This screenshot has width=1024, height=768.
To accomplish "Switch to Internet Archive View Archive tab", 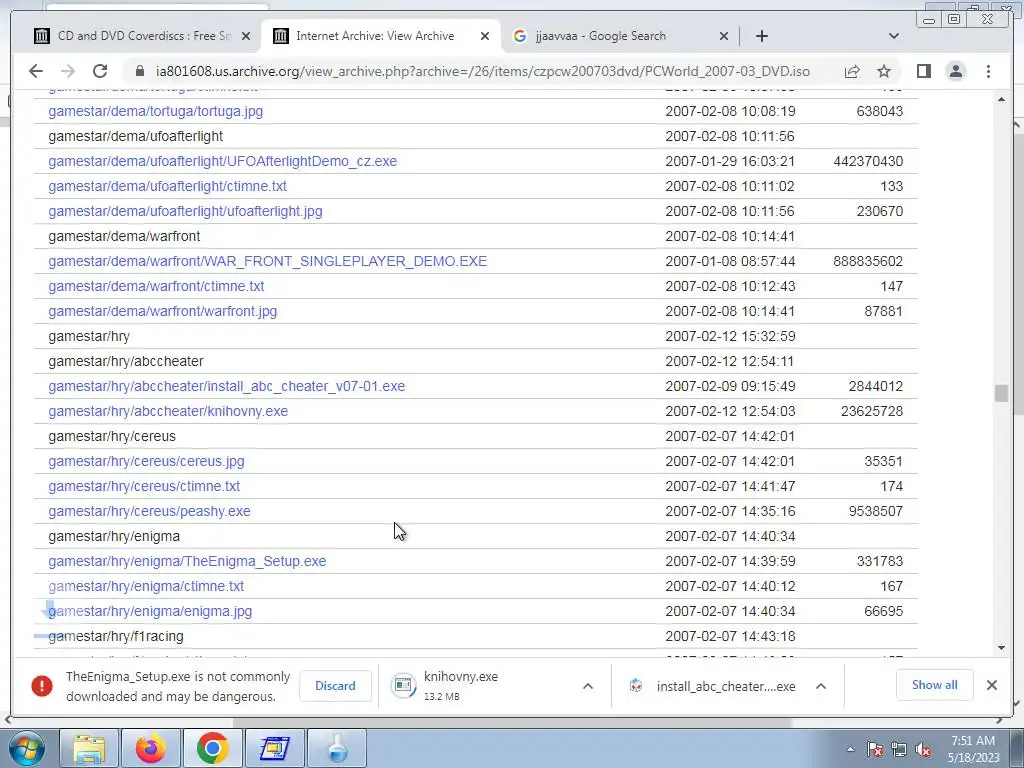I will 381,36.
